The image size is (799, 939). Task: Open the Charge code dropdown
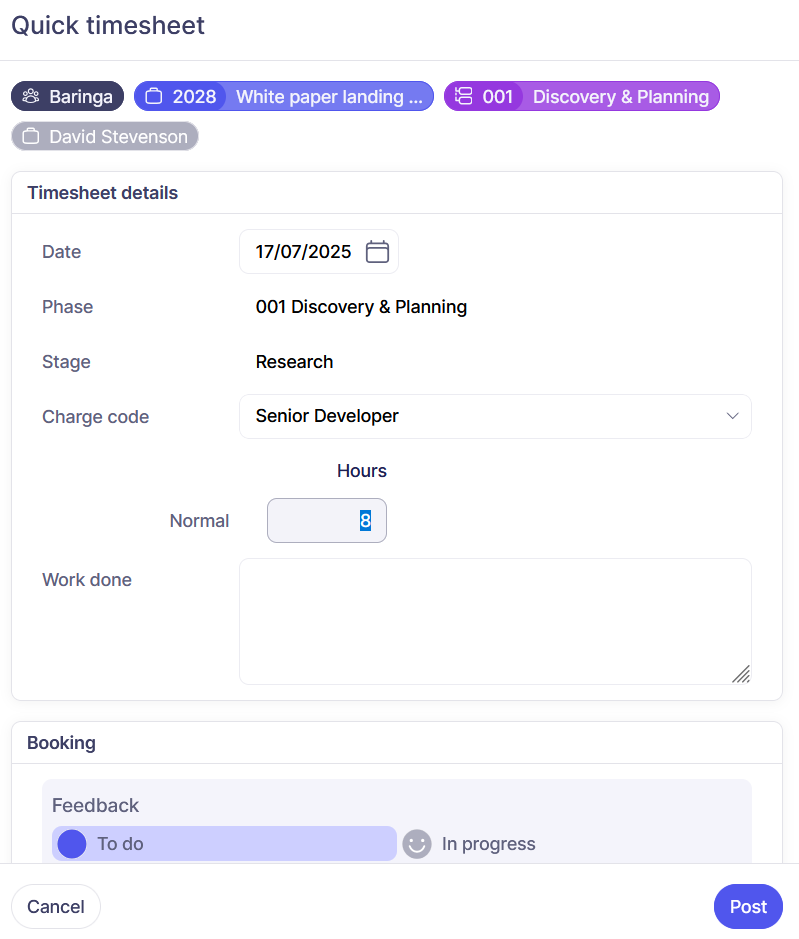tap(480, 416)
